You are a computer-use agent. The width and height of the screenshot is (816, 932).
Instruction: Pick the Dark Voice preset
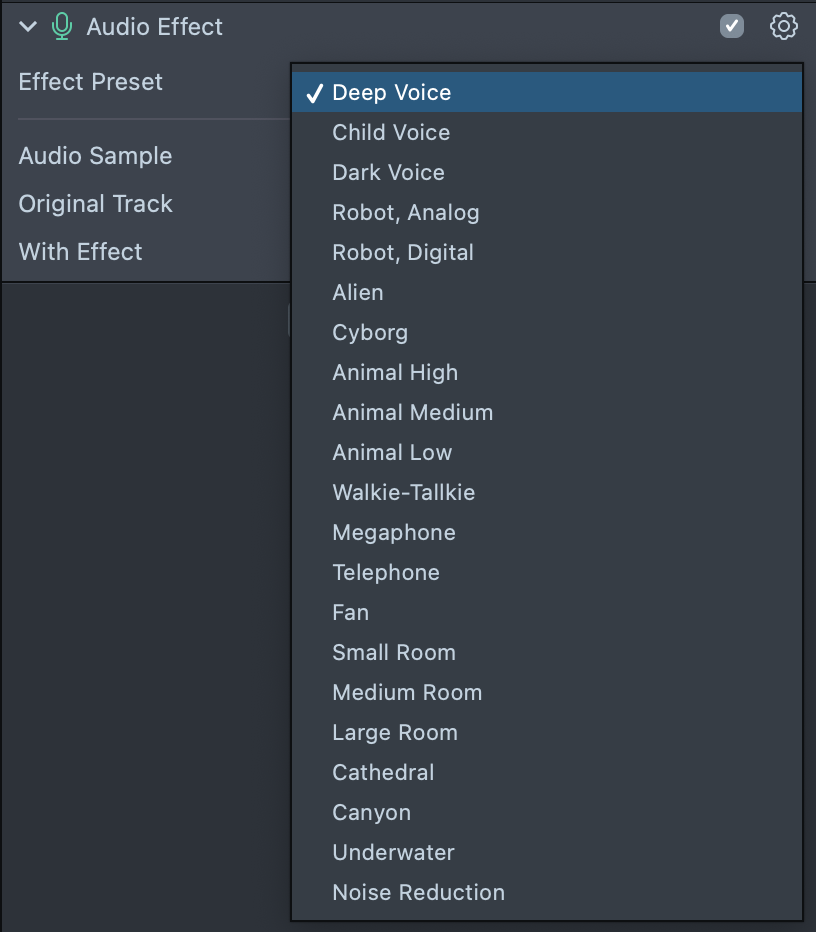point(388,173)
